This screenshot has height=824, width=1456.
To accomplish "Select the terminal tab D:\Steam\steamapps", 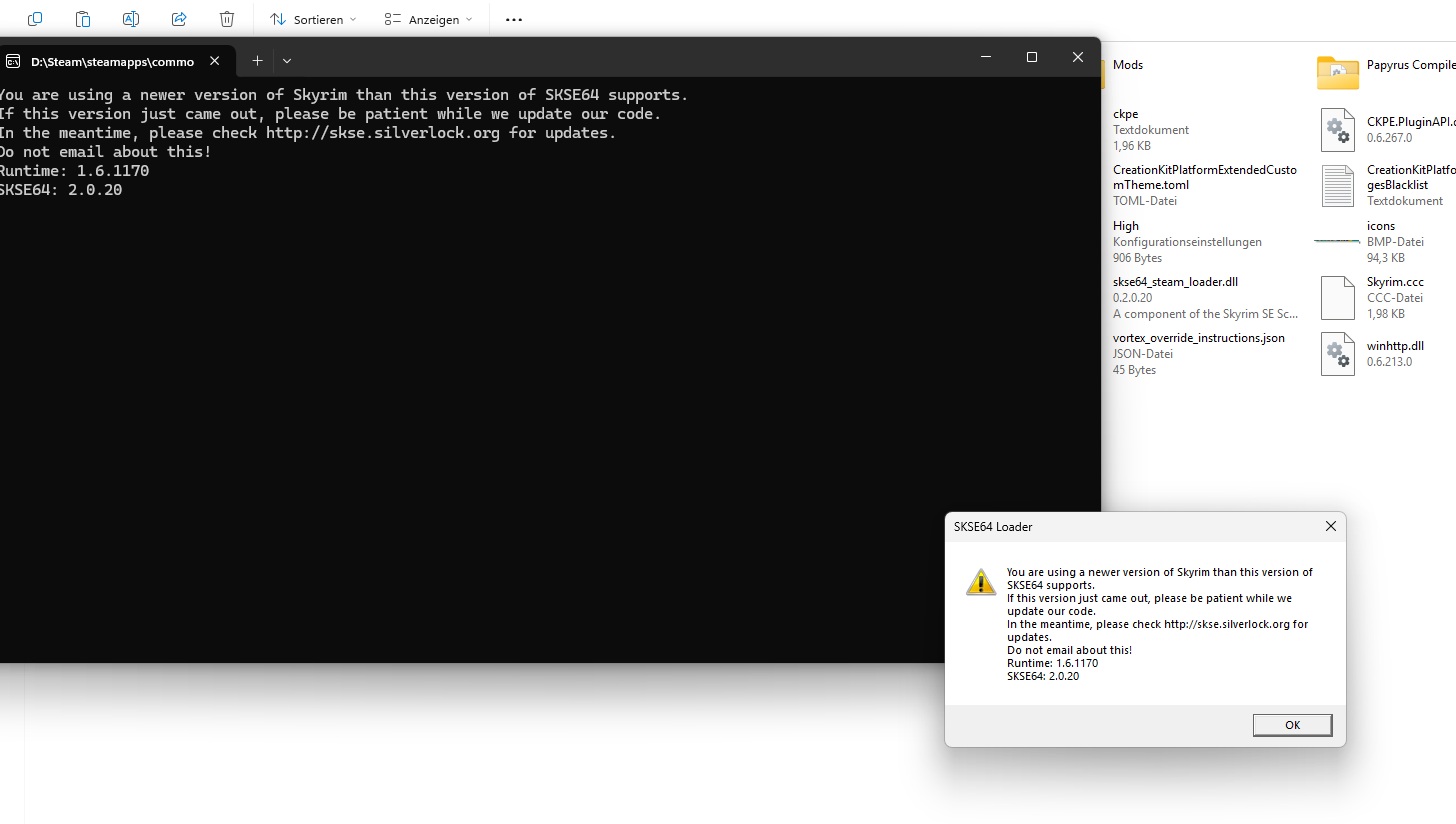I will pos(112,61).
